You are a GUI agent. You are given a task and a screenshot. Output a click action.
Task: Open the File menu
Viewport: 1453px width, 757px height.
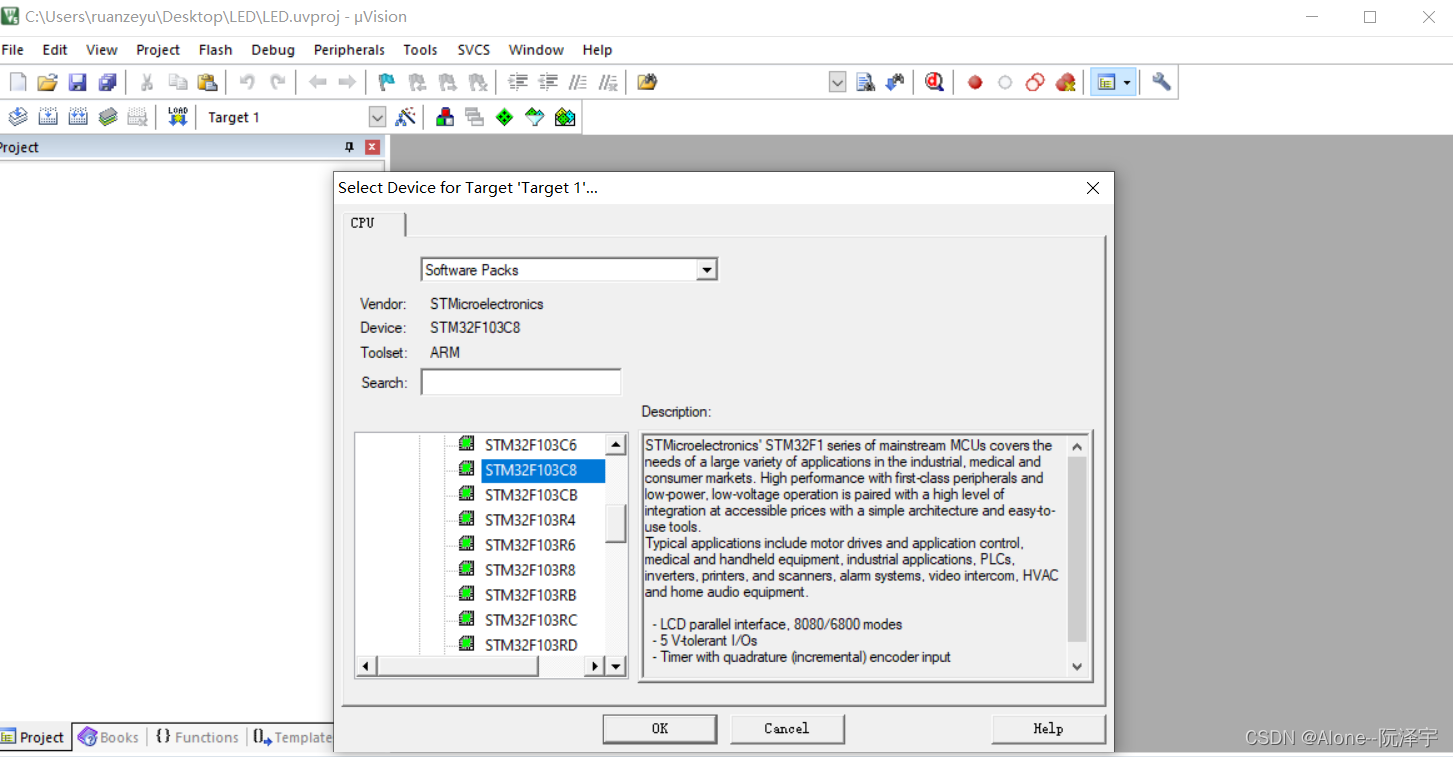(13, 49)
